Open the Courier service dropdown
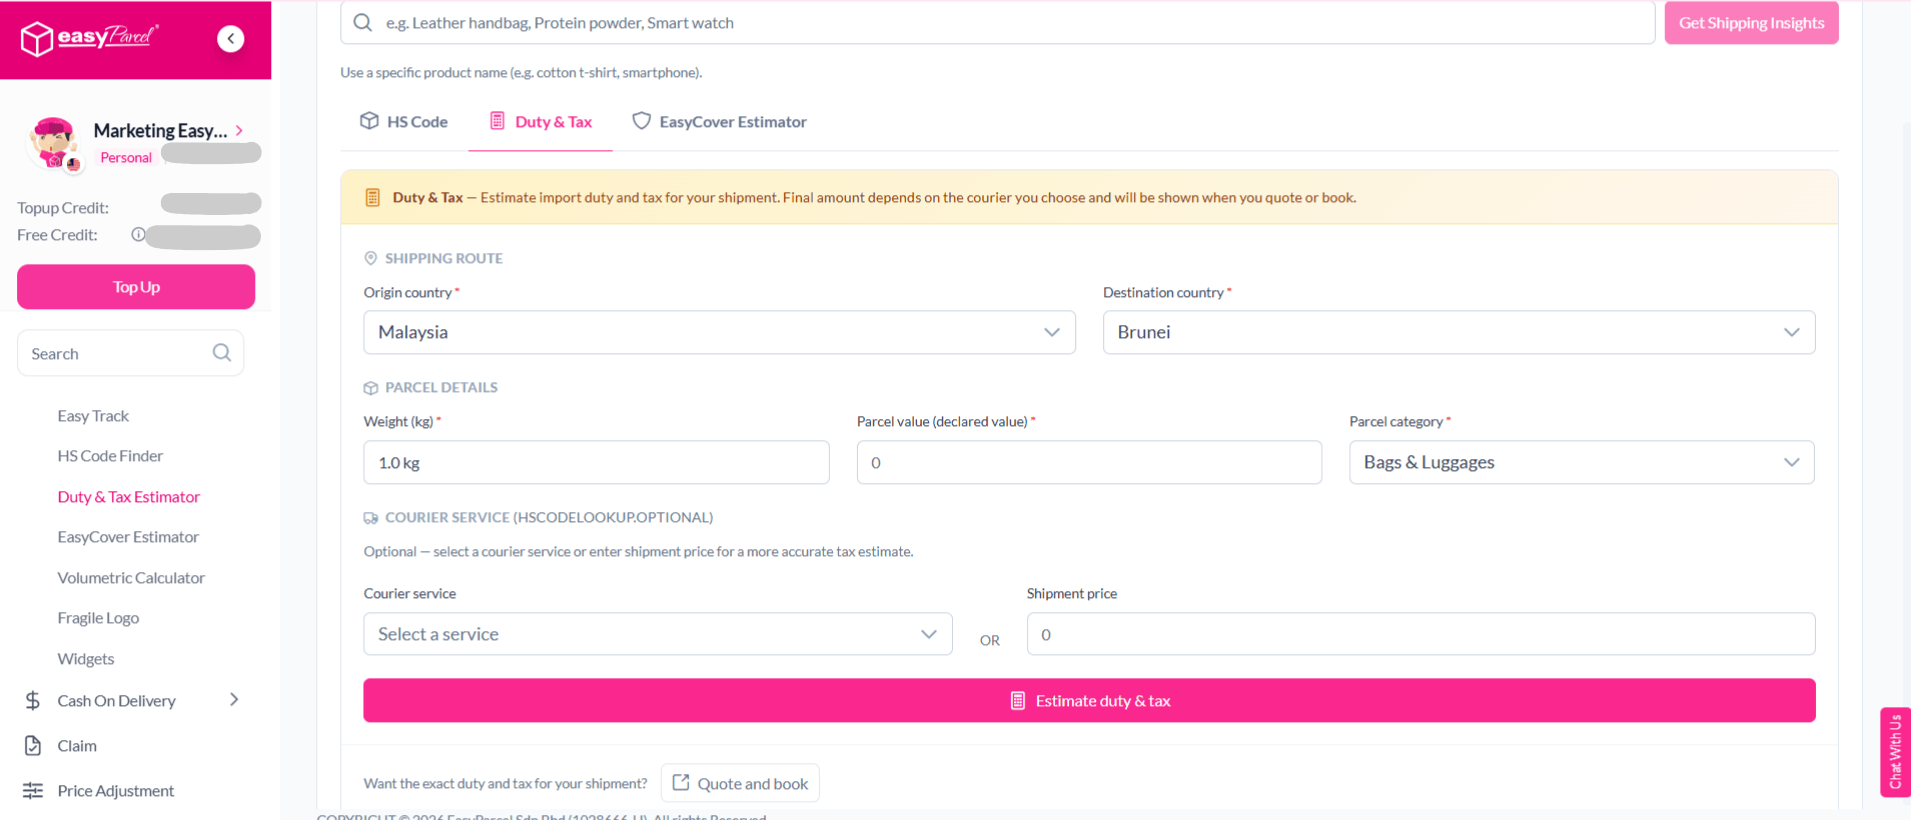 [657, 634]
